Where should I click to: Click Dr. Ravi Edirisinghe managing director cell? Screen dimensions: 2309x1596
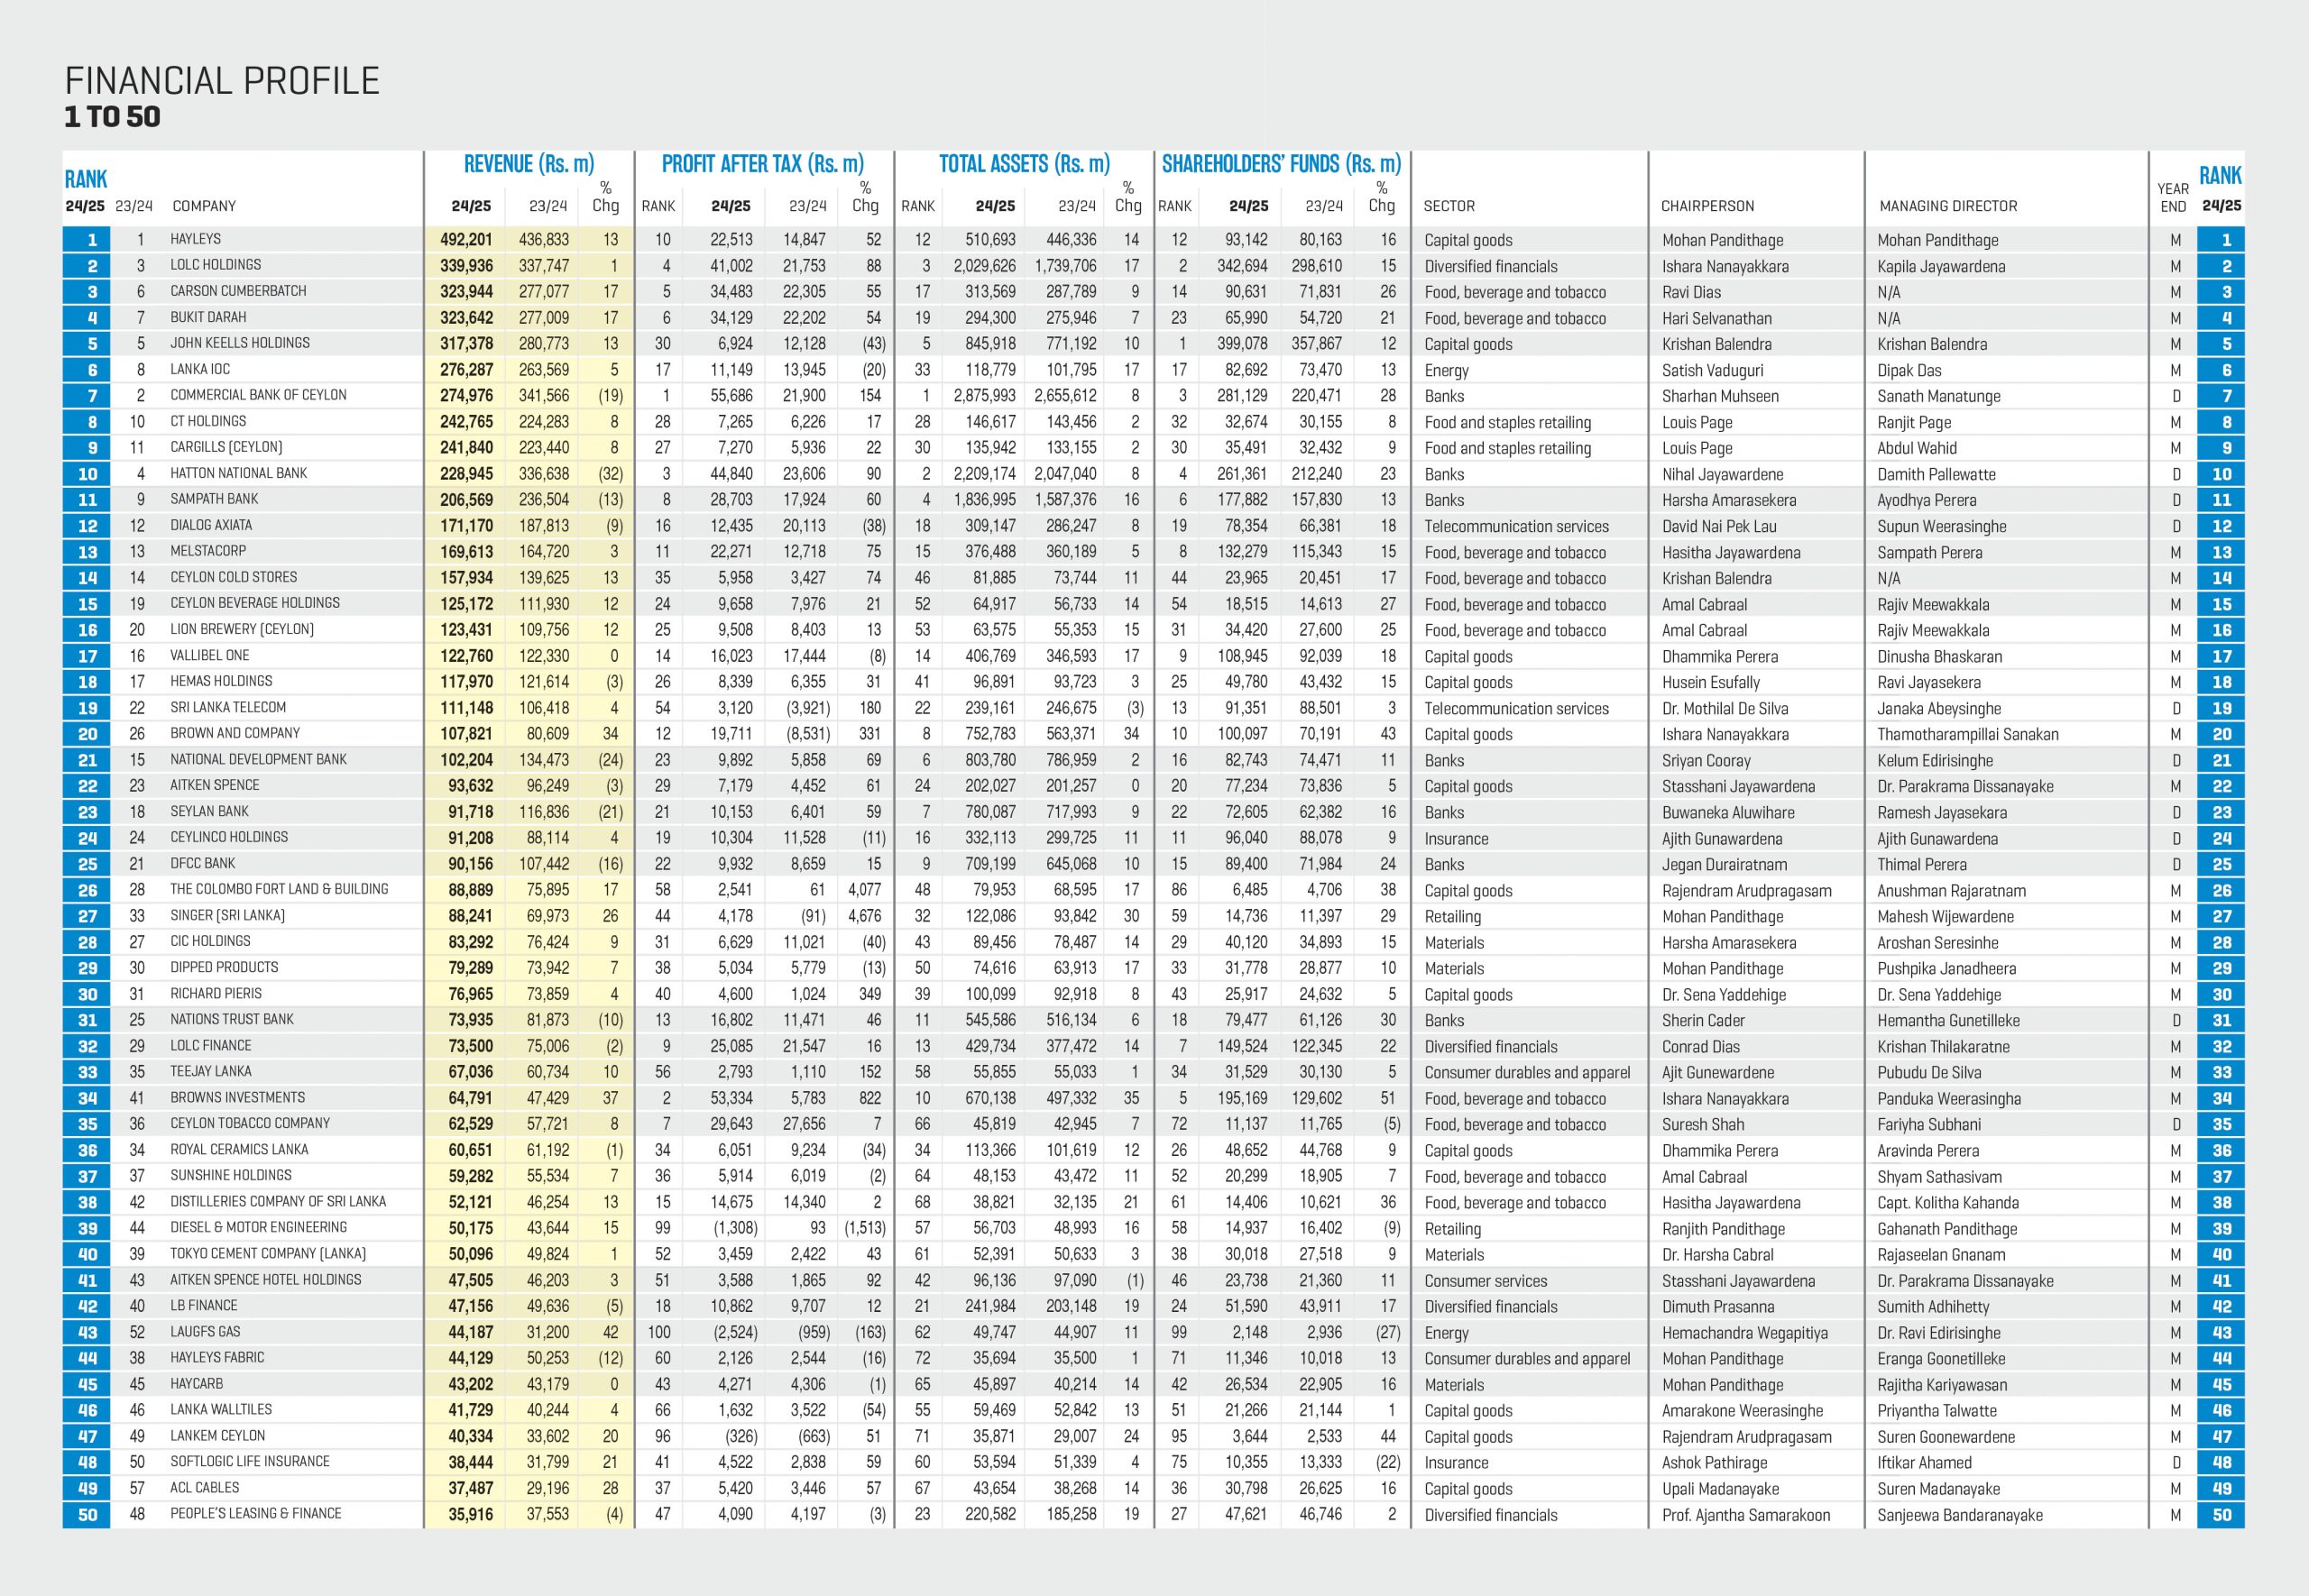pos(1938,1333)
